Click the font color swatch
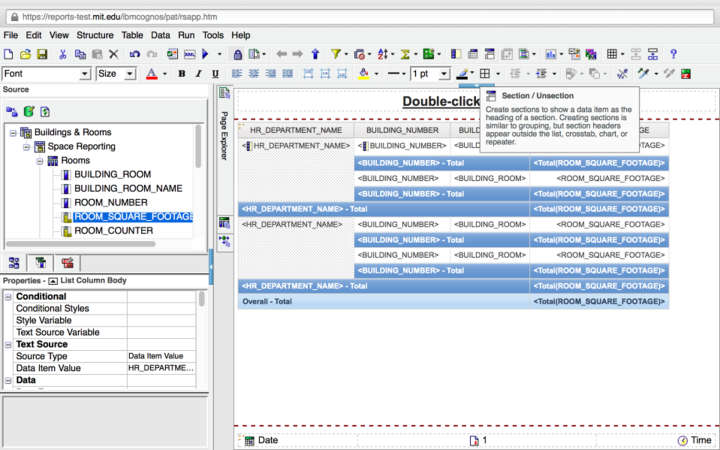The height and width of the screenshot is (450, 720). coord(151,74)
